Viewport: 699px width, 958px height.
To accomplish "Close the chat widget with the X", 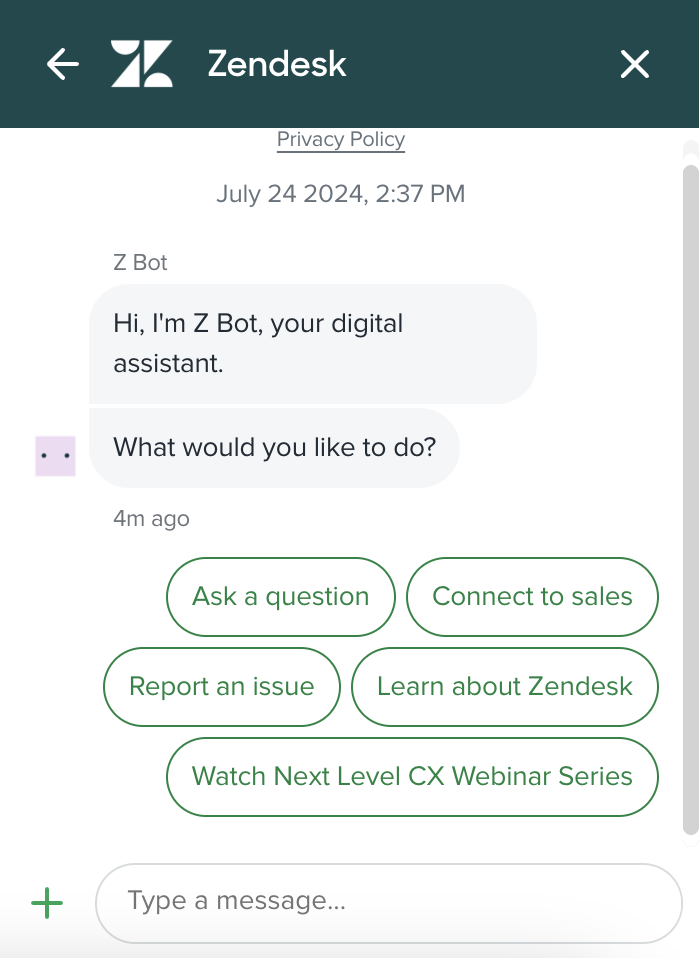I will click(x=635, y=63).
